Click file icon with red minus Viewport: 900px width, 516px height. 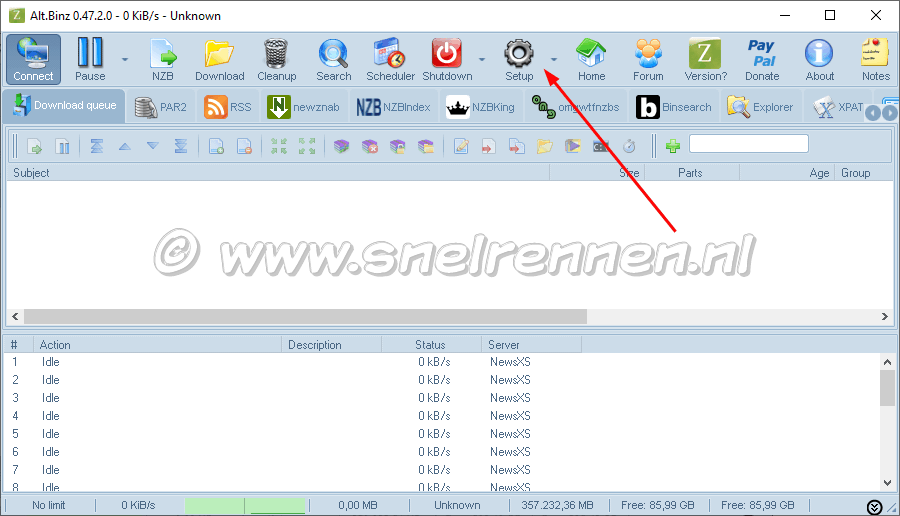point(245,146)
